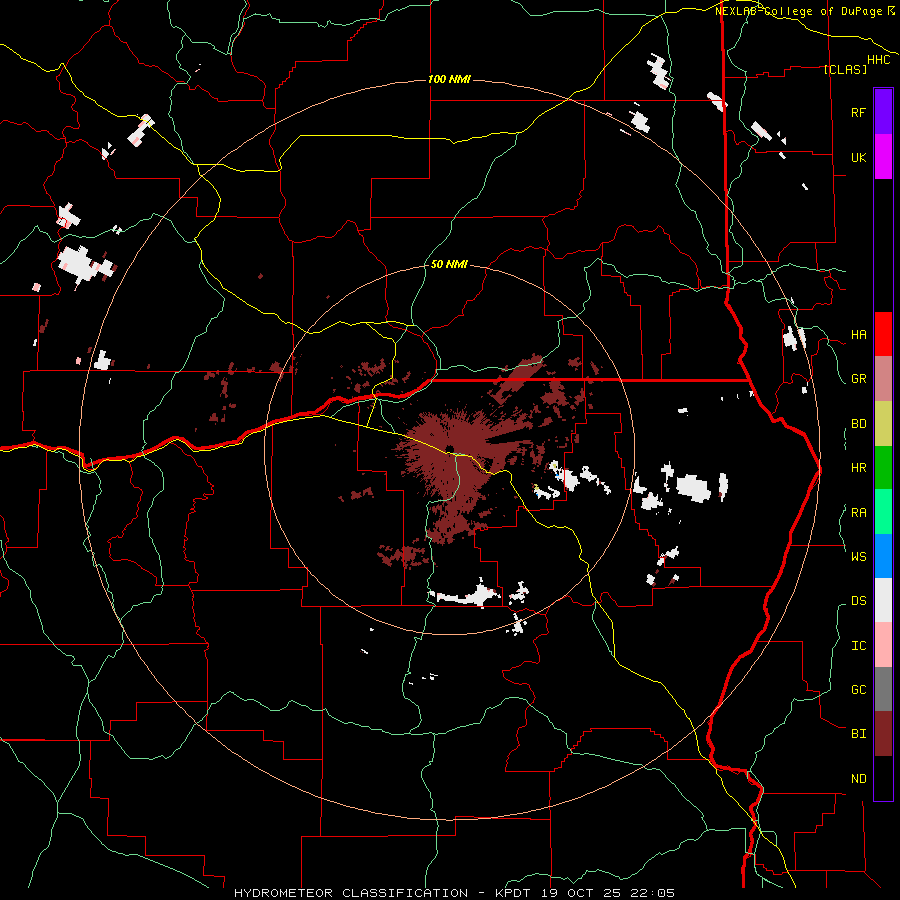Select the IC pink legend swatch
The width and height of the screenshot is (900, 900).
(x=883, y=645)
